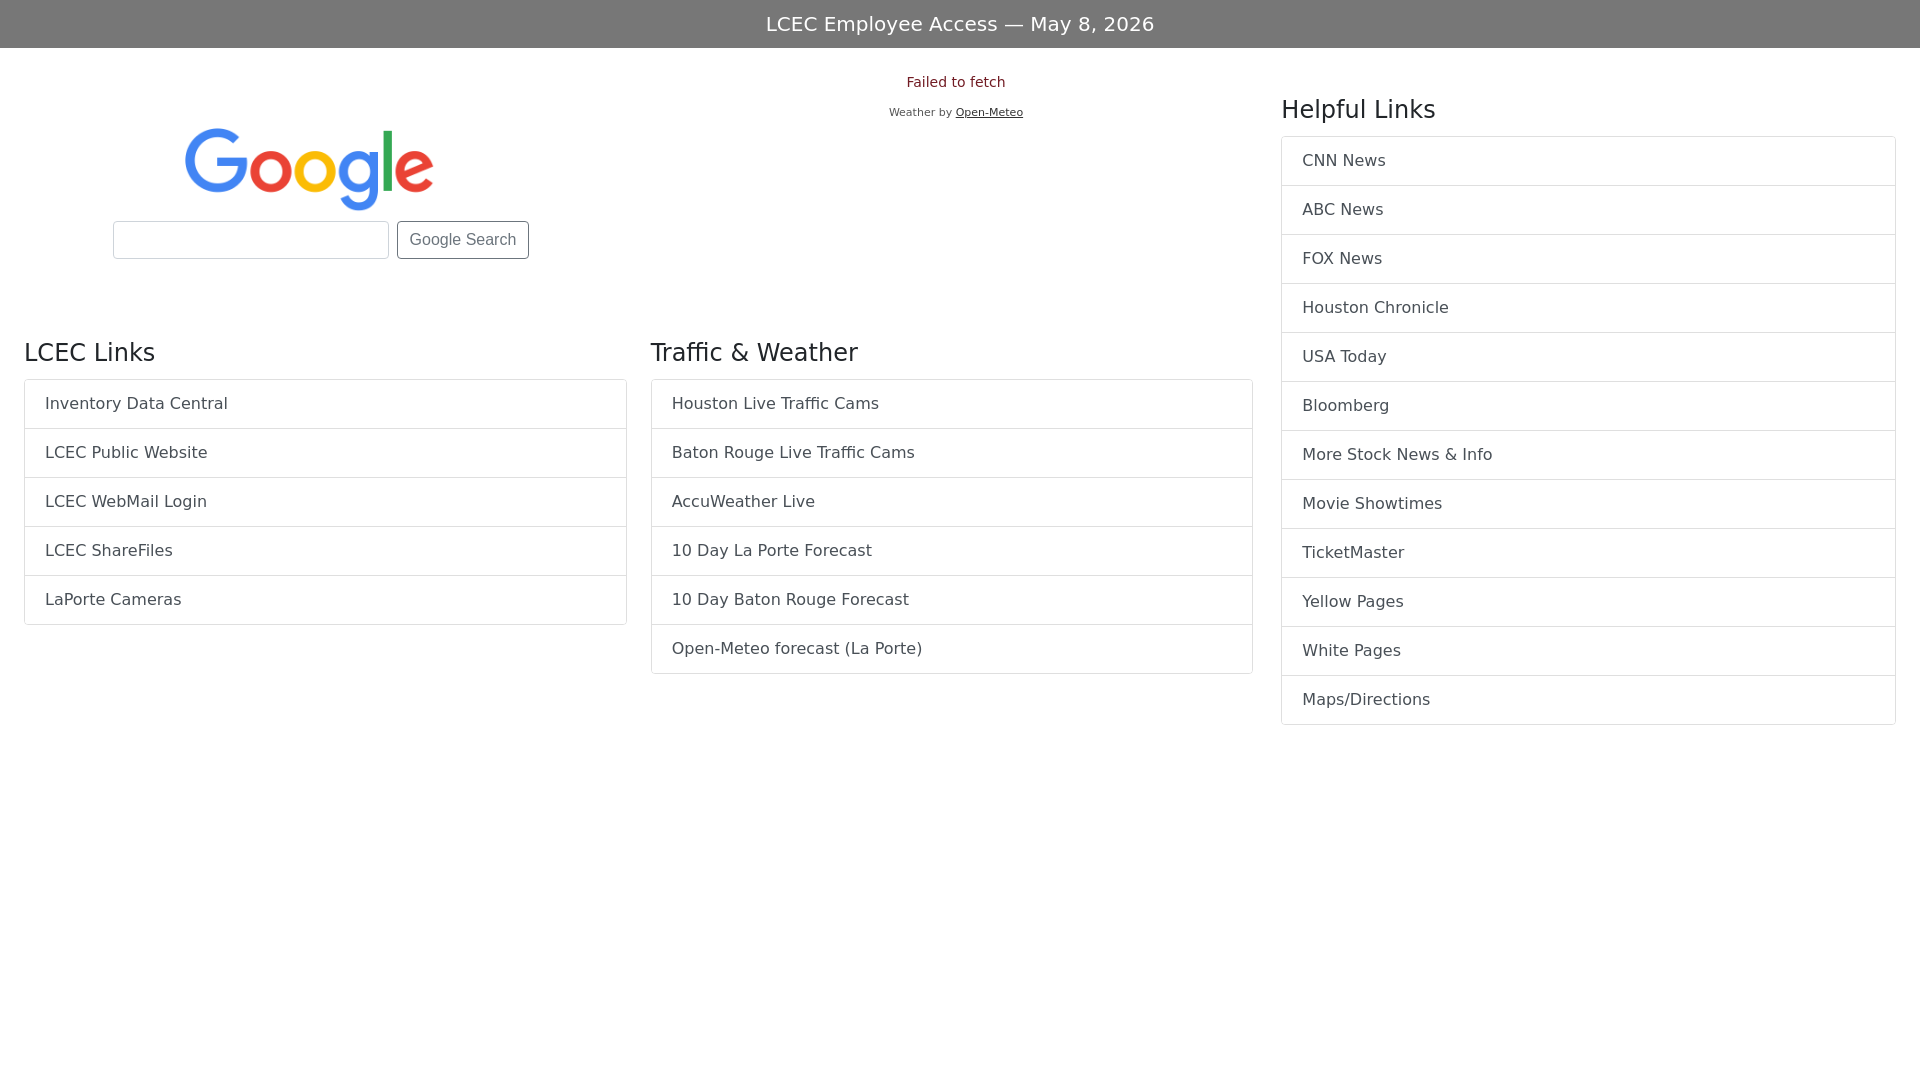Click the LCEC Links heading

pyautogui.click(x=89, y=353)
